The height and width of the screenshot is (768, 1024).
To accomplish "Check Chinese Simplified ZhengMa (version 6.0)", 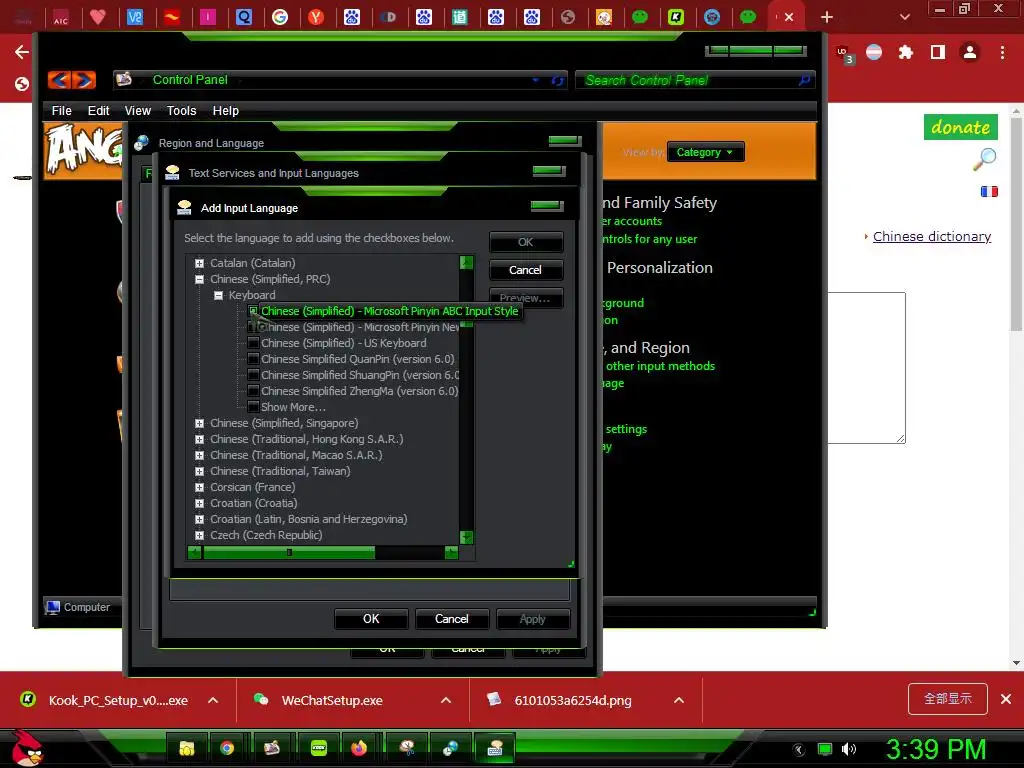I will click(x=253, y=391).
